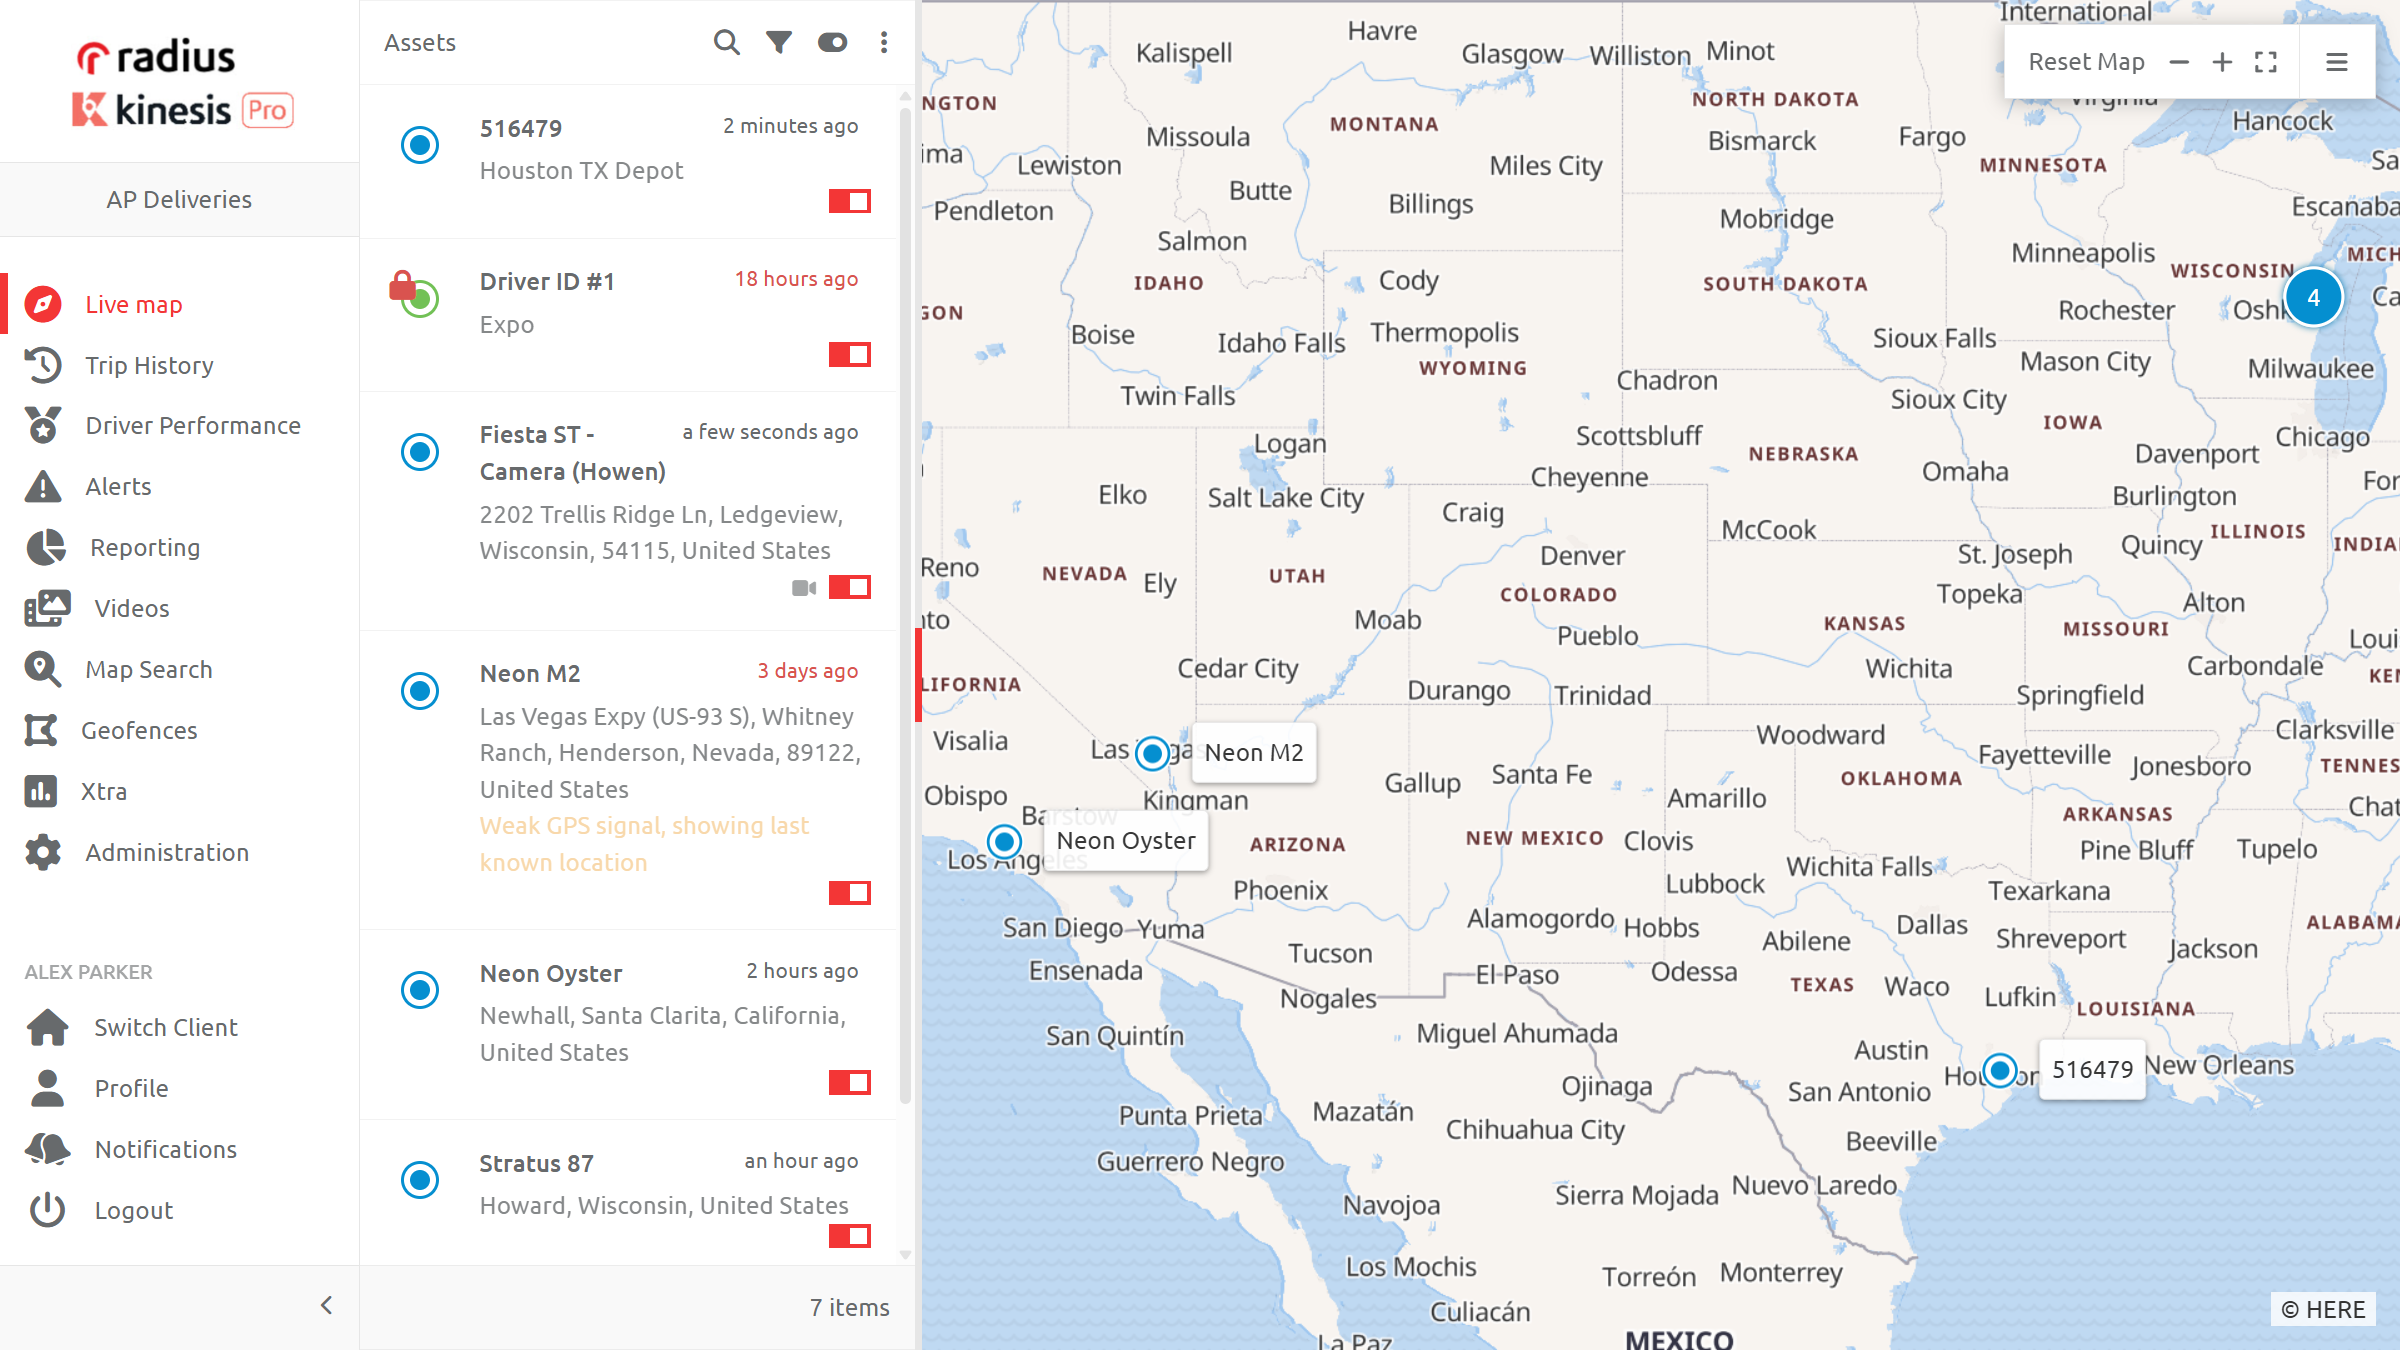Open Trip History in the sidebar
The image size is (2400, 1350).
click(149, 365)
